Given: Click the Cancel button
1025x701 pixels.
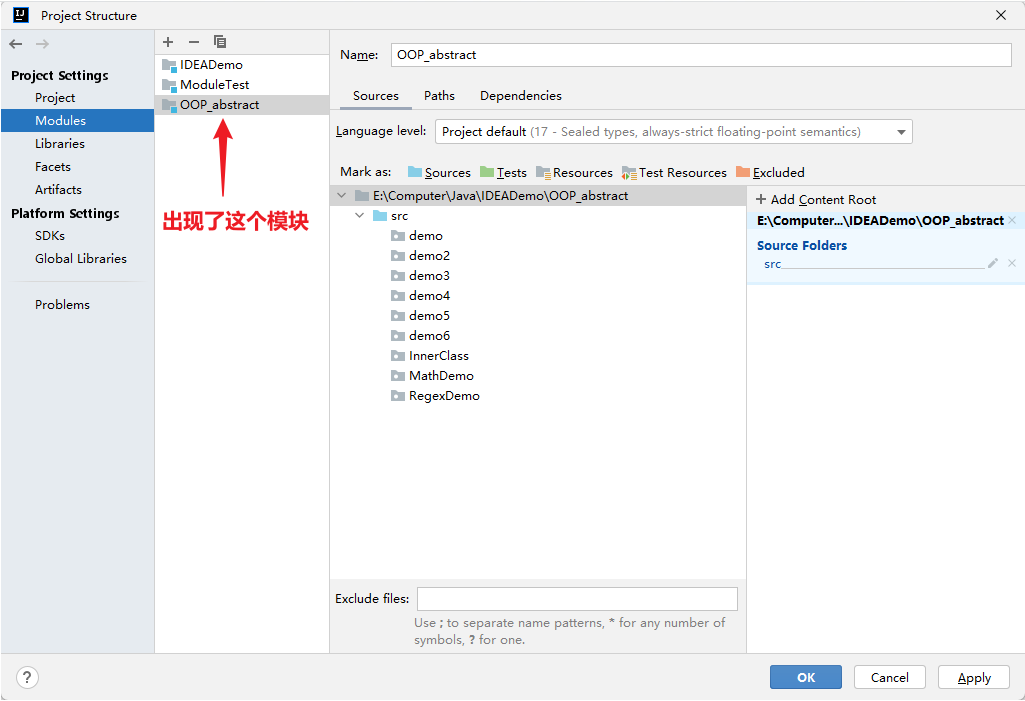Looking at the screenshot, I should tap(889, 677).
